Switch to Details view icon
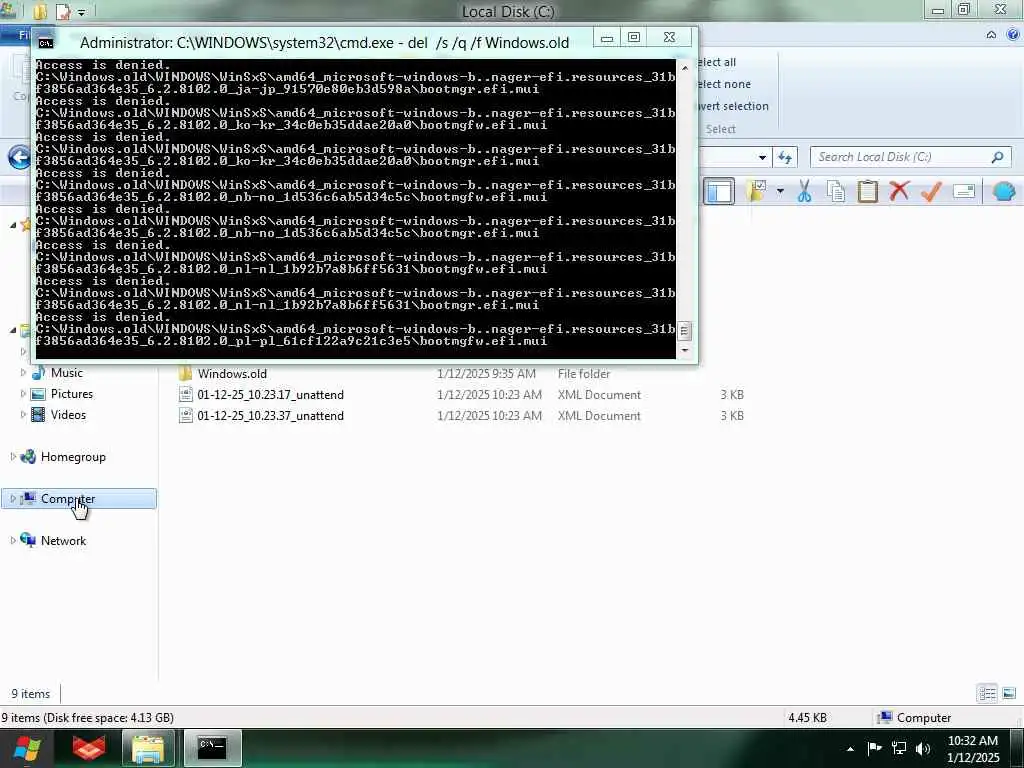Image resolution: width=1024 pixels, height=768 pixels. 987,693
